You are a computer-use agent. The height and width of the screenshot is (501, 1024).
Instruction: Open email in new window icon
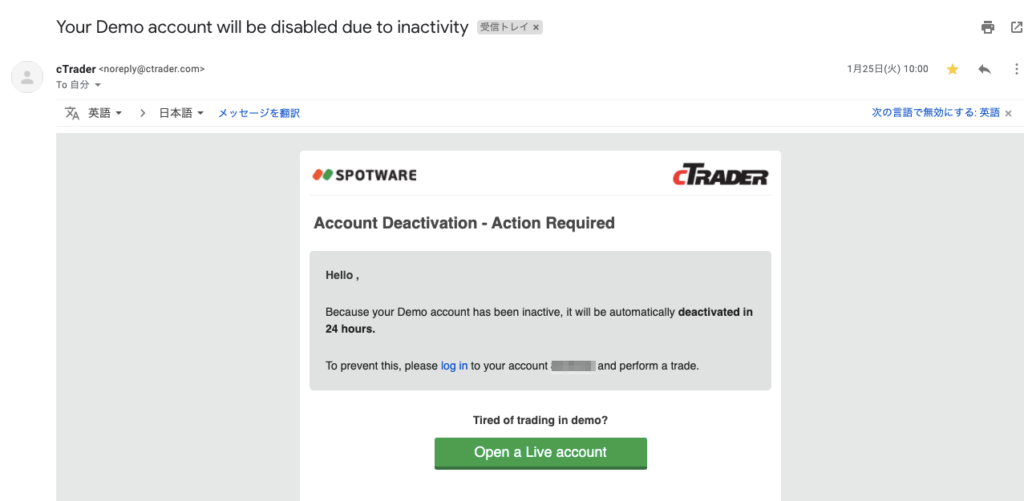[x=1016, y=27]
